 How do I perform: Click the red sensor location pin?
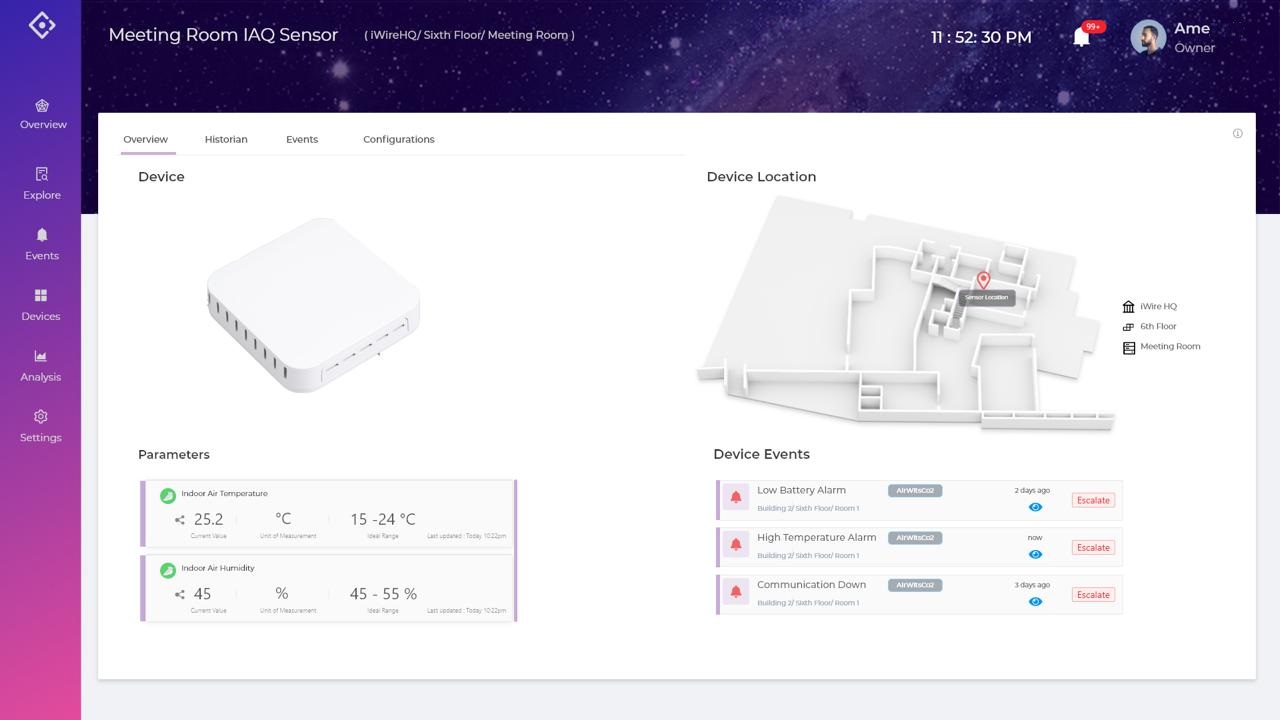point(983,280)
